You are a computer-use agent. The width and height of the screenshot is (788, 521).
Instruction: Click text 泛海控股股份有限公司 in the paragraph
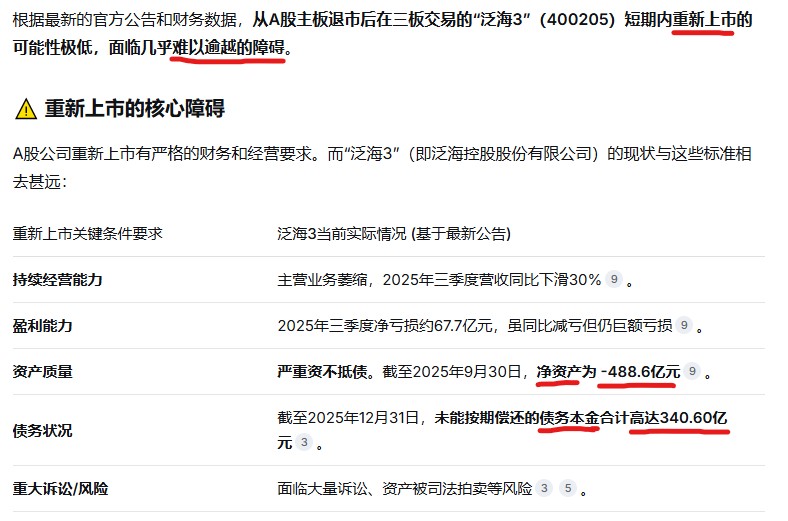(512, 153)
